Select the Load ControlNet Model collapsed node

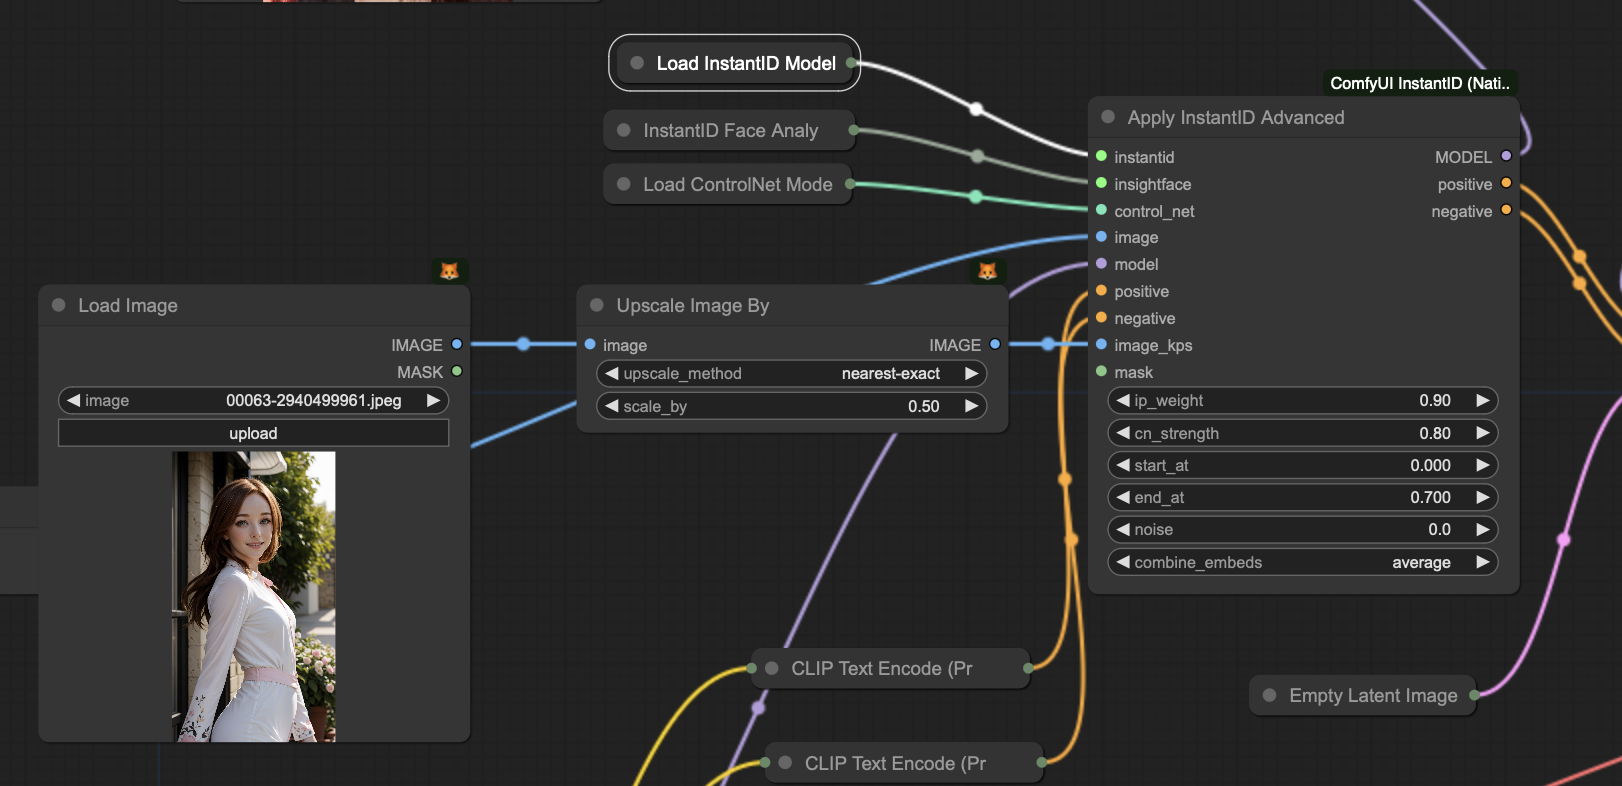pyautogui.click(x=728, y=184)
